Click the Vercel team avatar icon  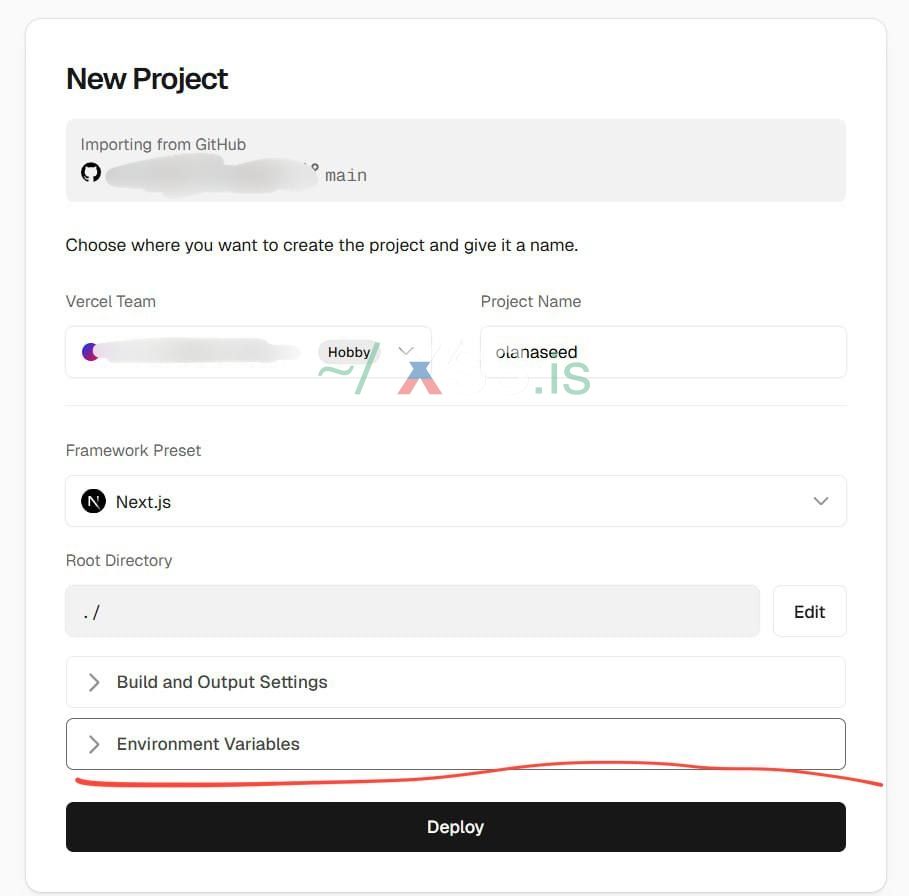90,352
